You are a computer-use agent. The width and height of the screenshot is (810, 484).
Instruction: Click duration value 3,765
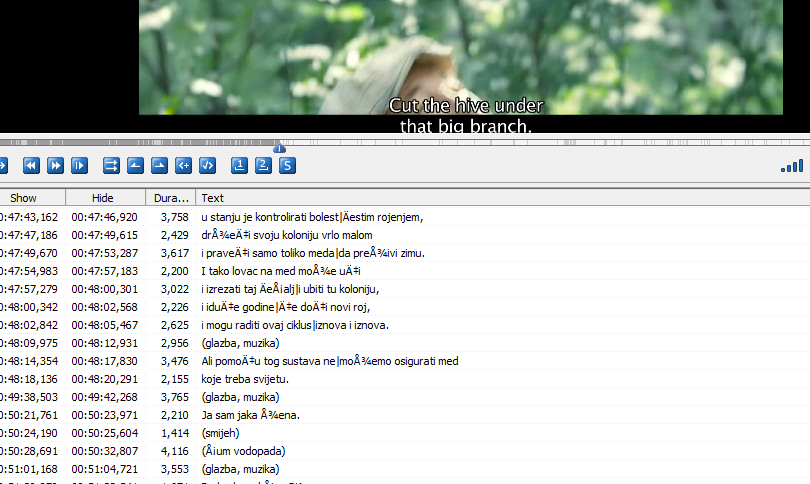click(175, 398)
